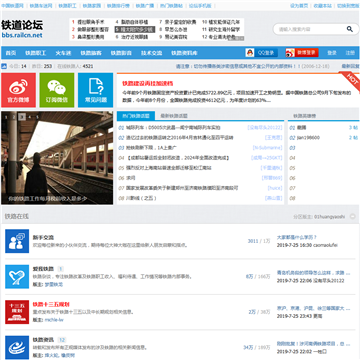Click the stats chart icon beside 今日
Viewport: 360px width, 360px height.
coord(4,66)
